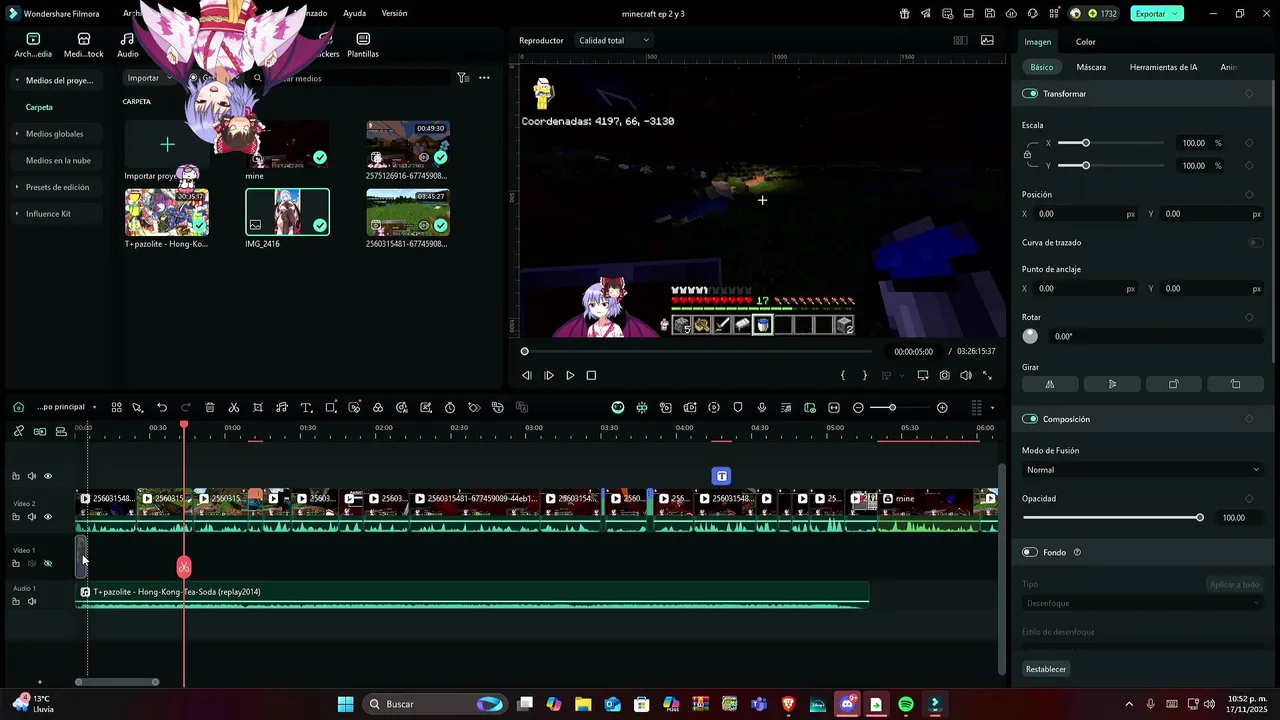Open the Versión menu
Screen dimensions: 1280x720
point(394,14)
